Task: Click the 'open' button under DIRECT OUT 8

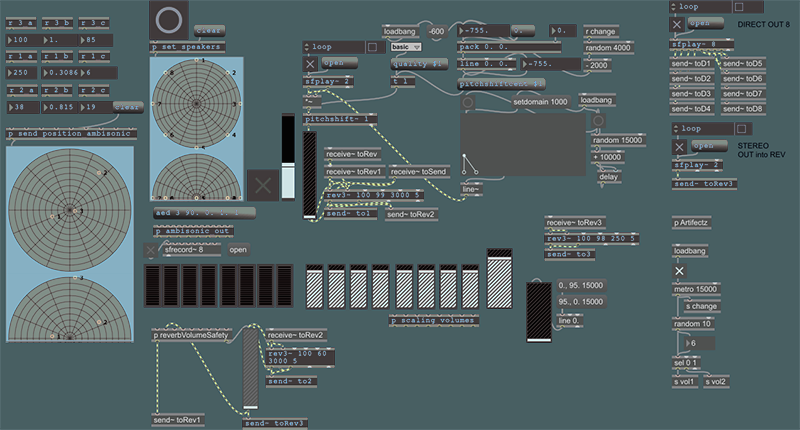Action: click(704, 24)
